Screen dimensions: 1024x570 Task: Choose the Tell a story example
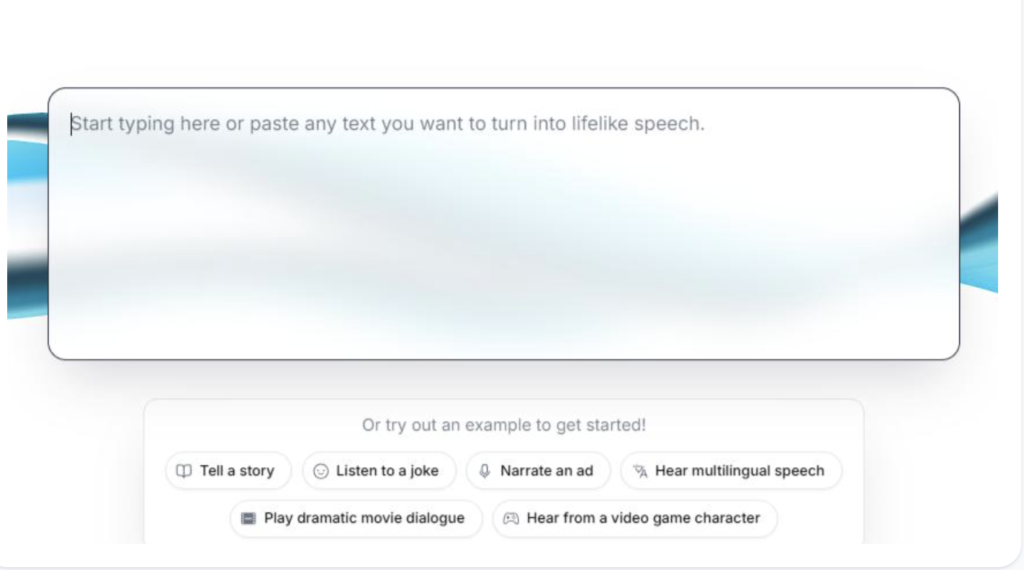tap(228, 471)
